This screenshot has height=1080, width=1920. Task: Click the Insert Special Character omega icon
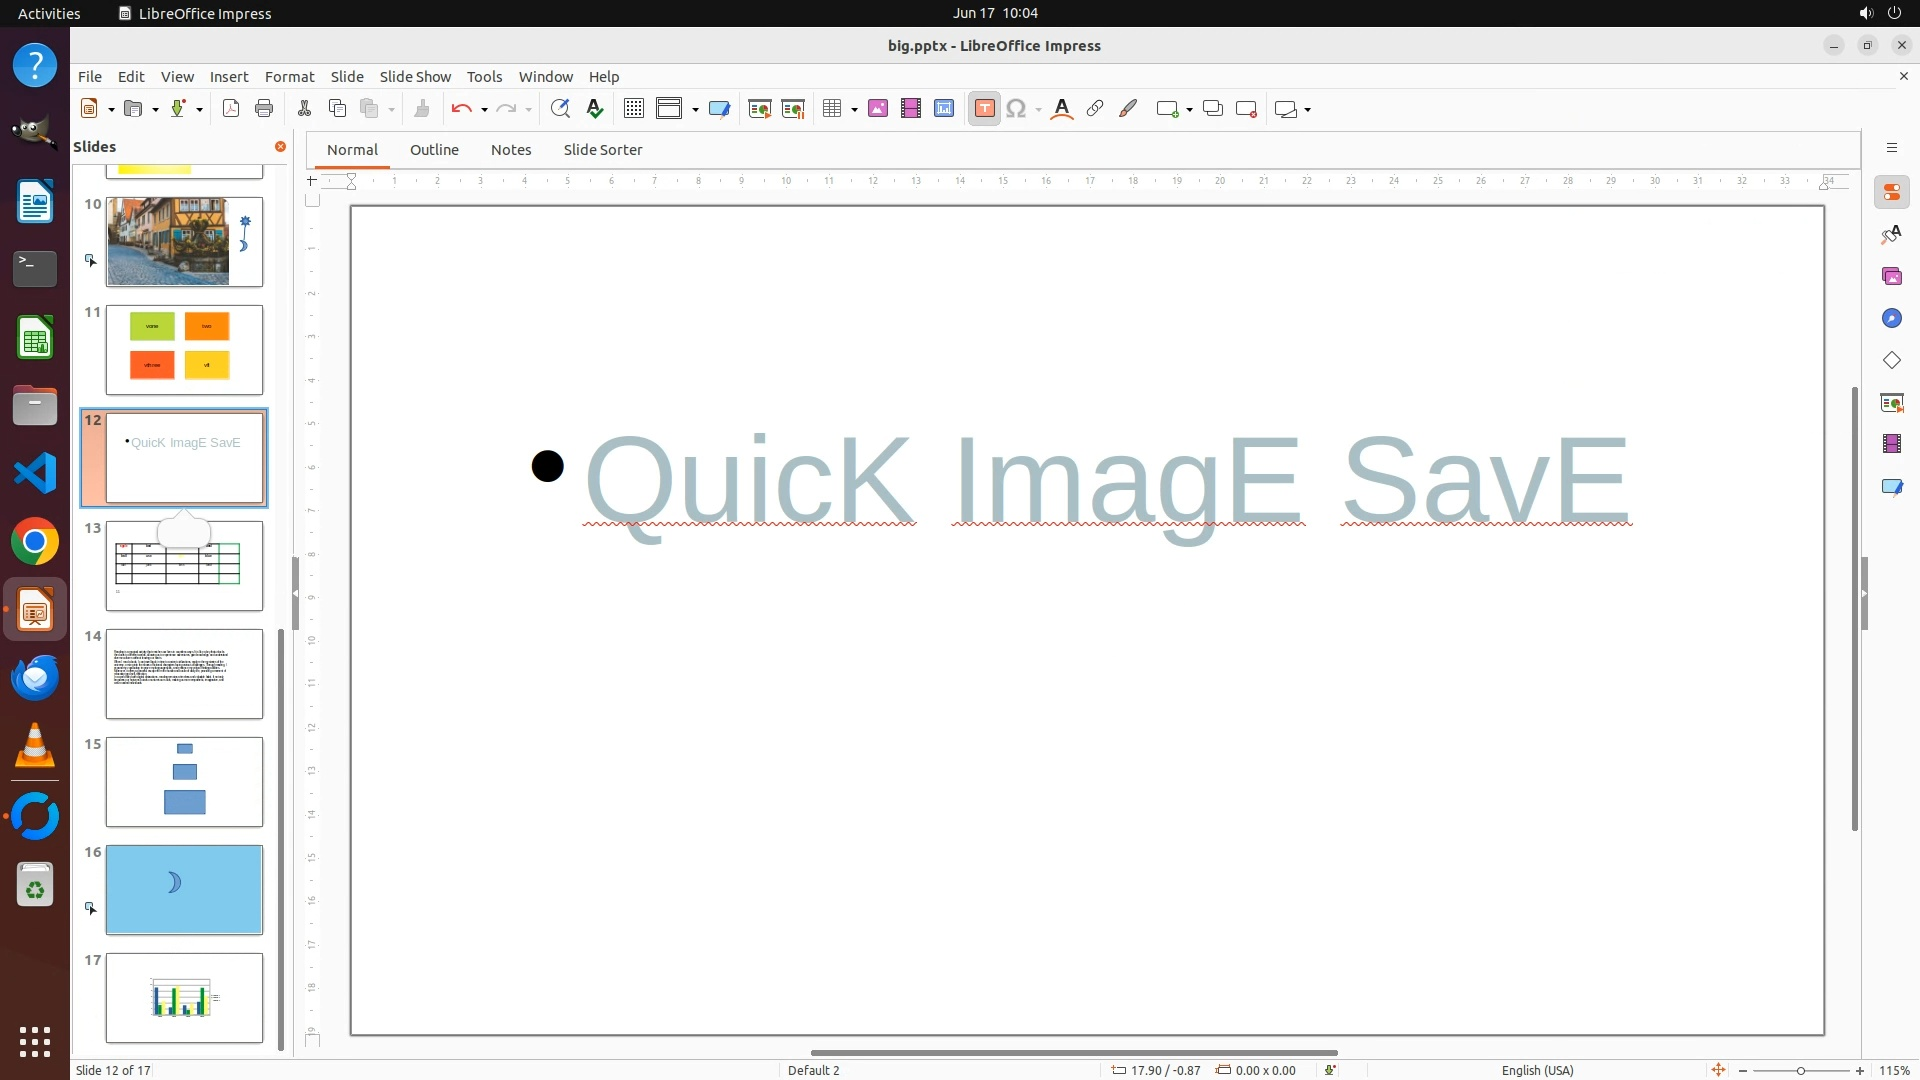[x=1016, y=109]
